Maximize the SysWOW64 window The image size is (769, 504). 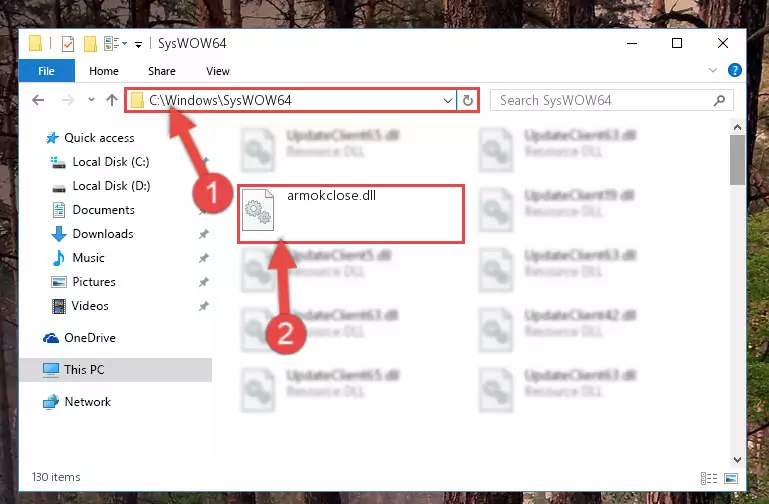(x=677, y=43)
